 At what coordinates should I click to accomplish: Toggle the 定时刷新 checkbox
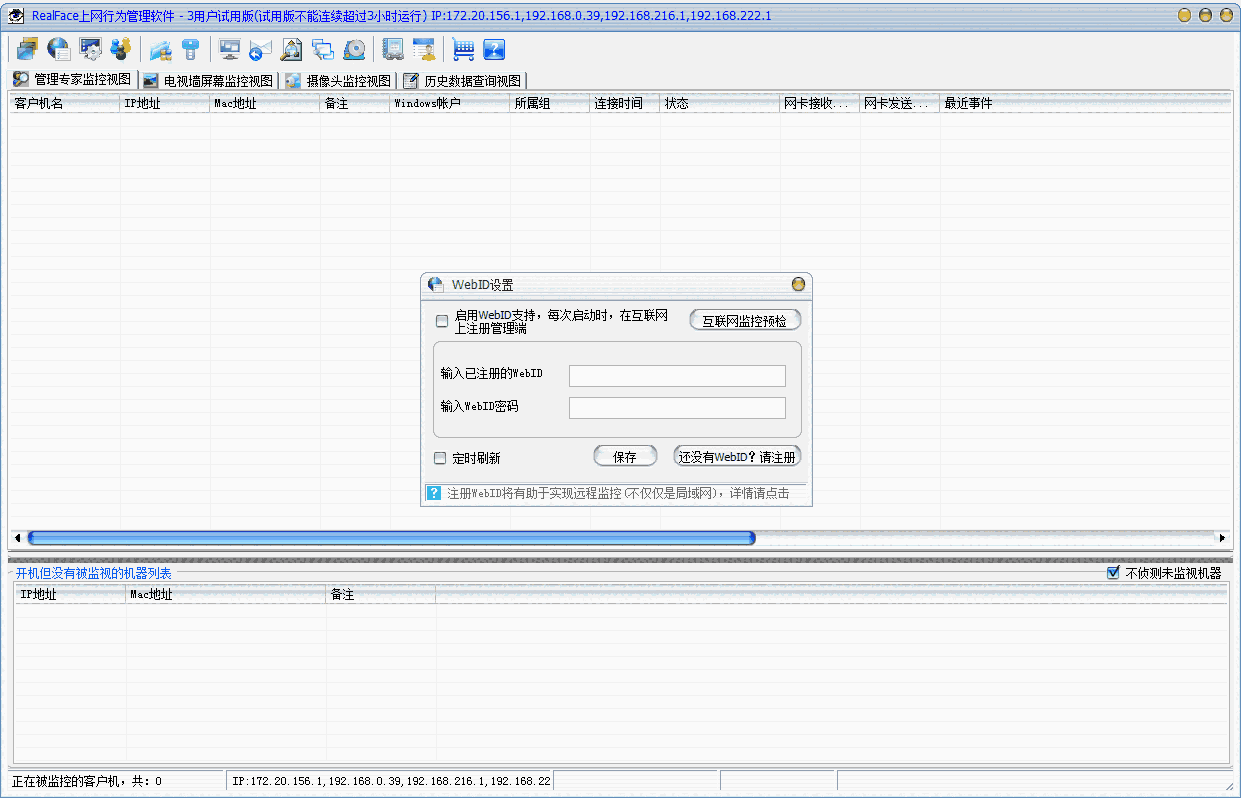(440, 458)
